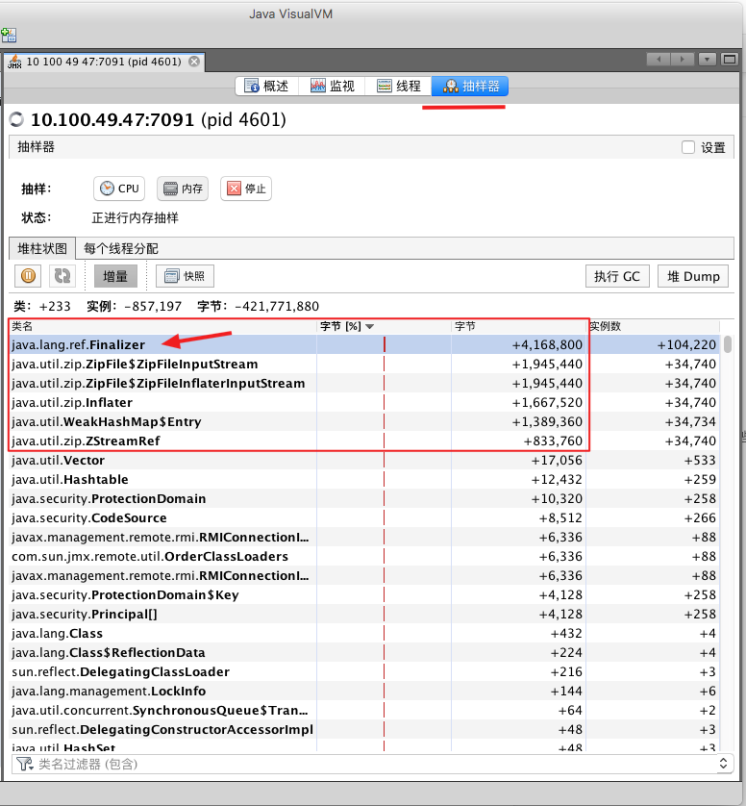Select the SynchronousQueue$Tran... row
The width and height of the screenshot is (746, 806).
pyautogui.click(x=364, y=710)
